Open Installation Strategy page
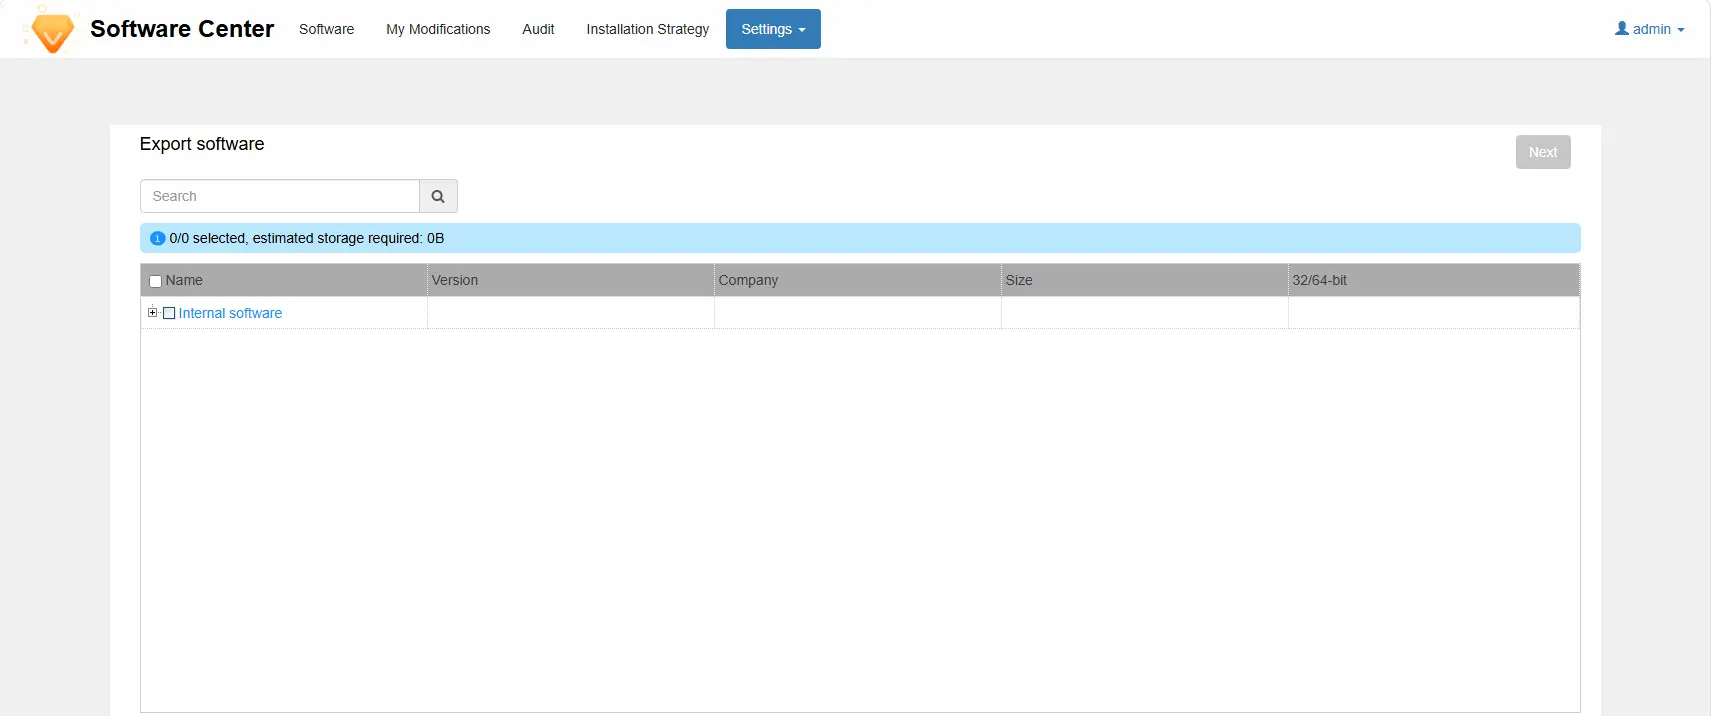 tap(648, 29)
